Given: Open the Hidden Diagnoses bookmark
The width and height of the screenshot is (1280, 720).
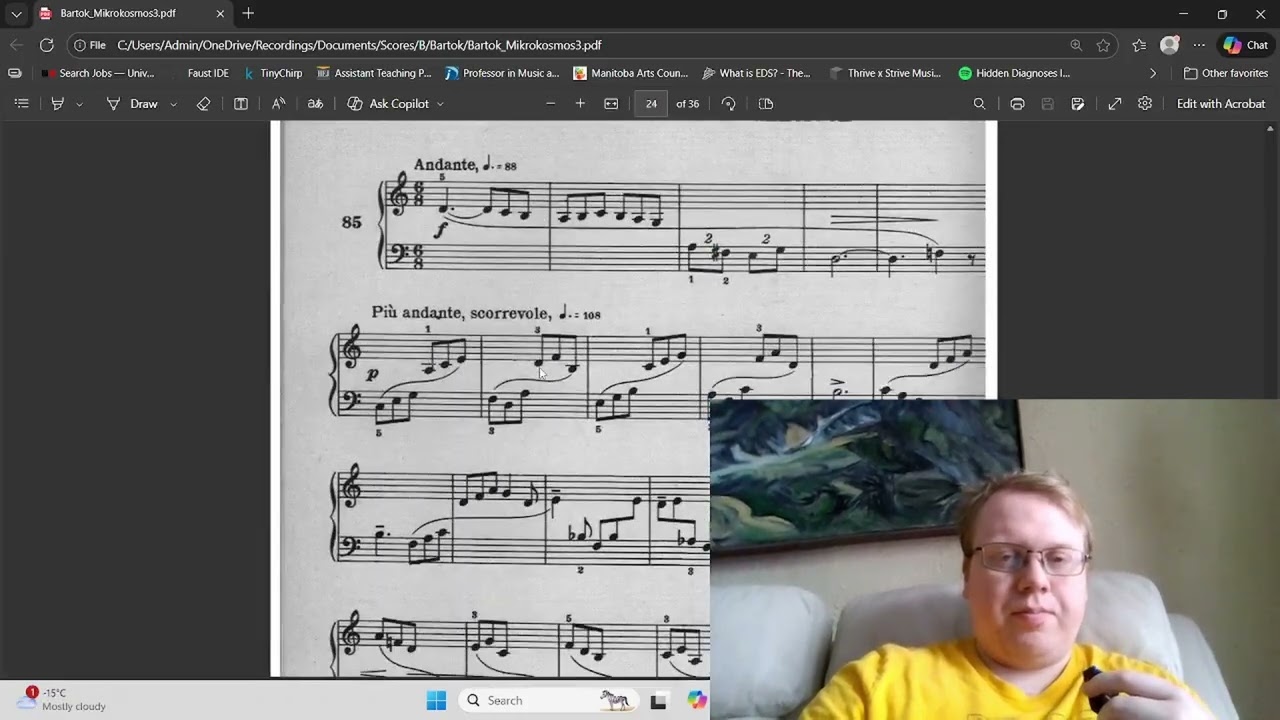Looking at the screenshot, I should (1014, 73).
